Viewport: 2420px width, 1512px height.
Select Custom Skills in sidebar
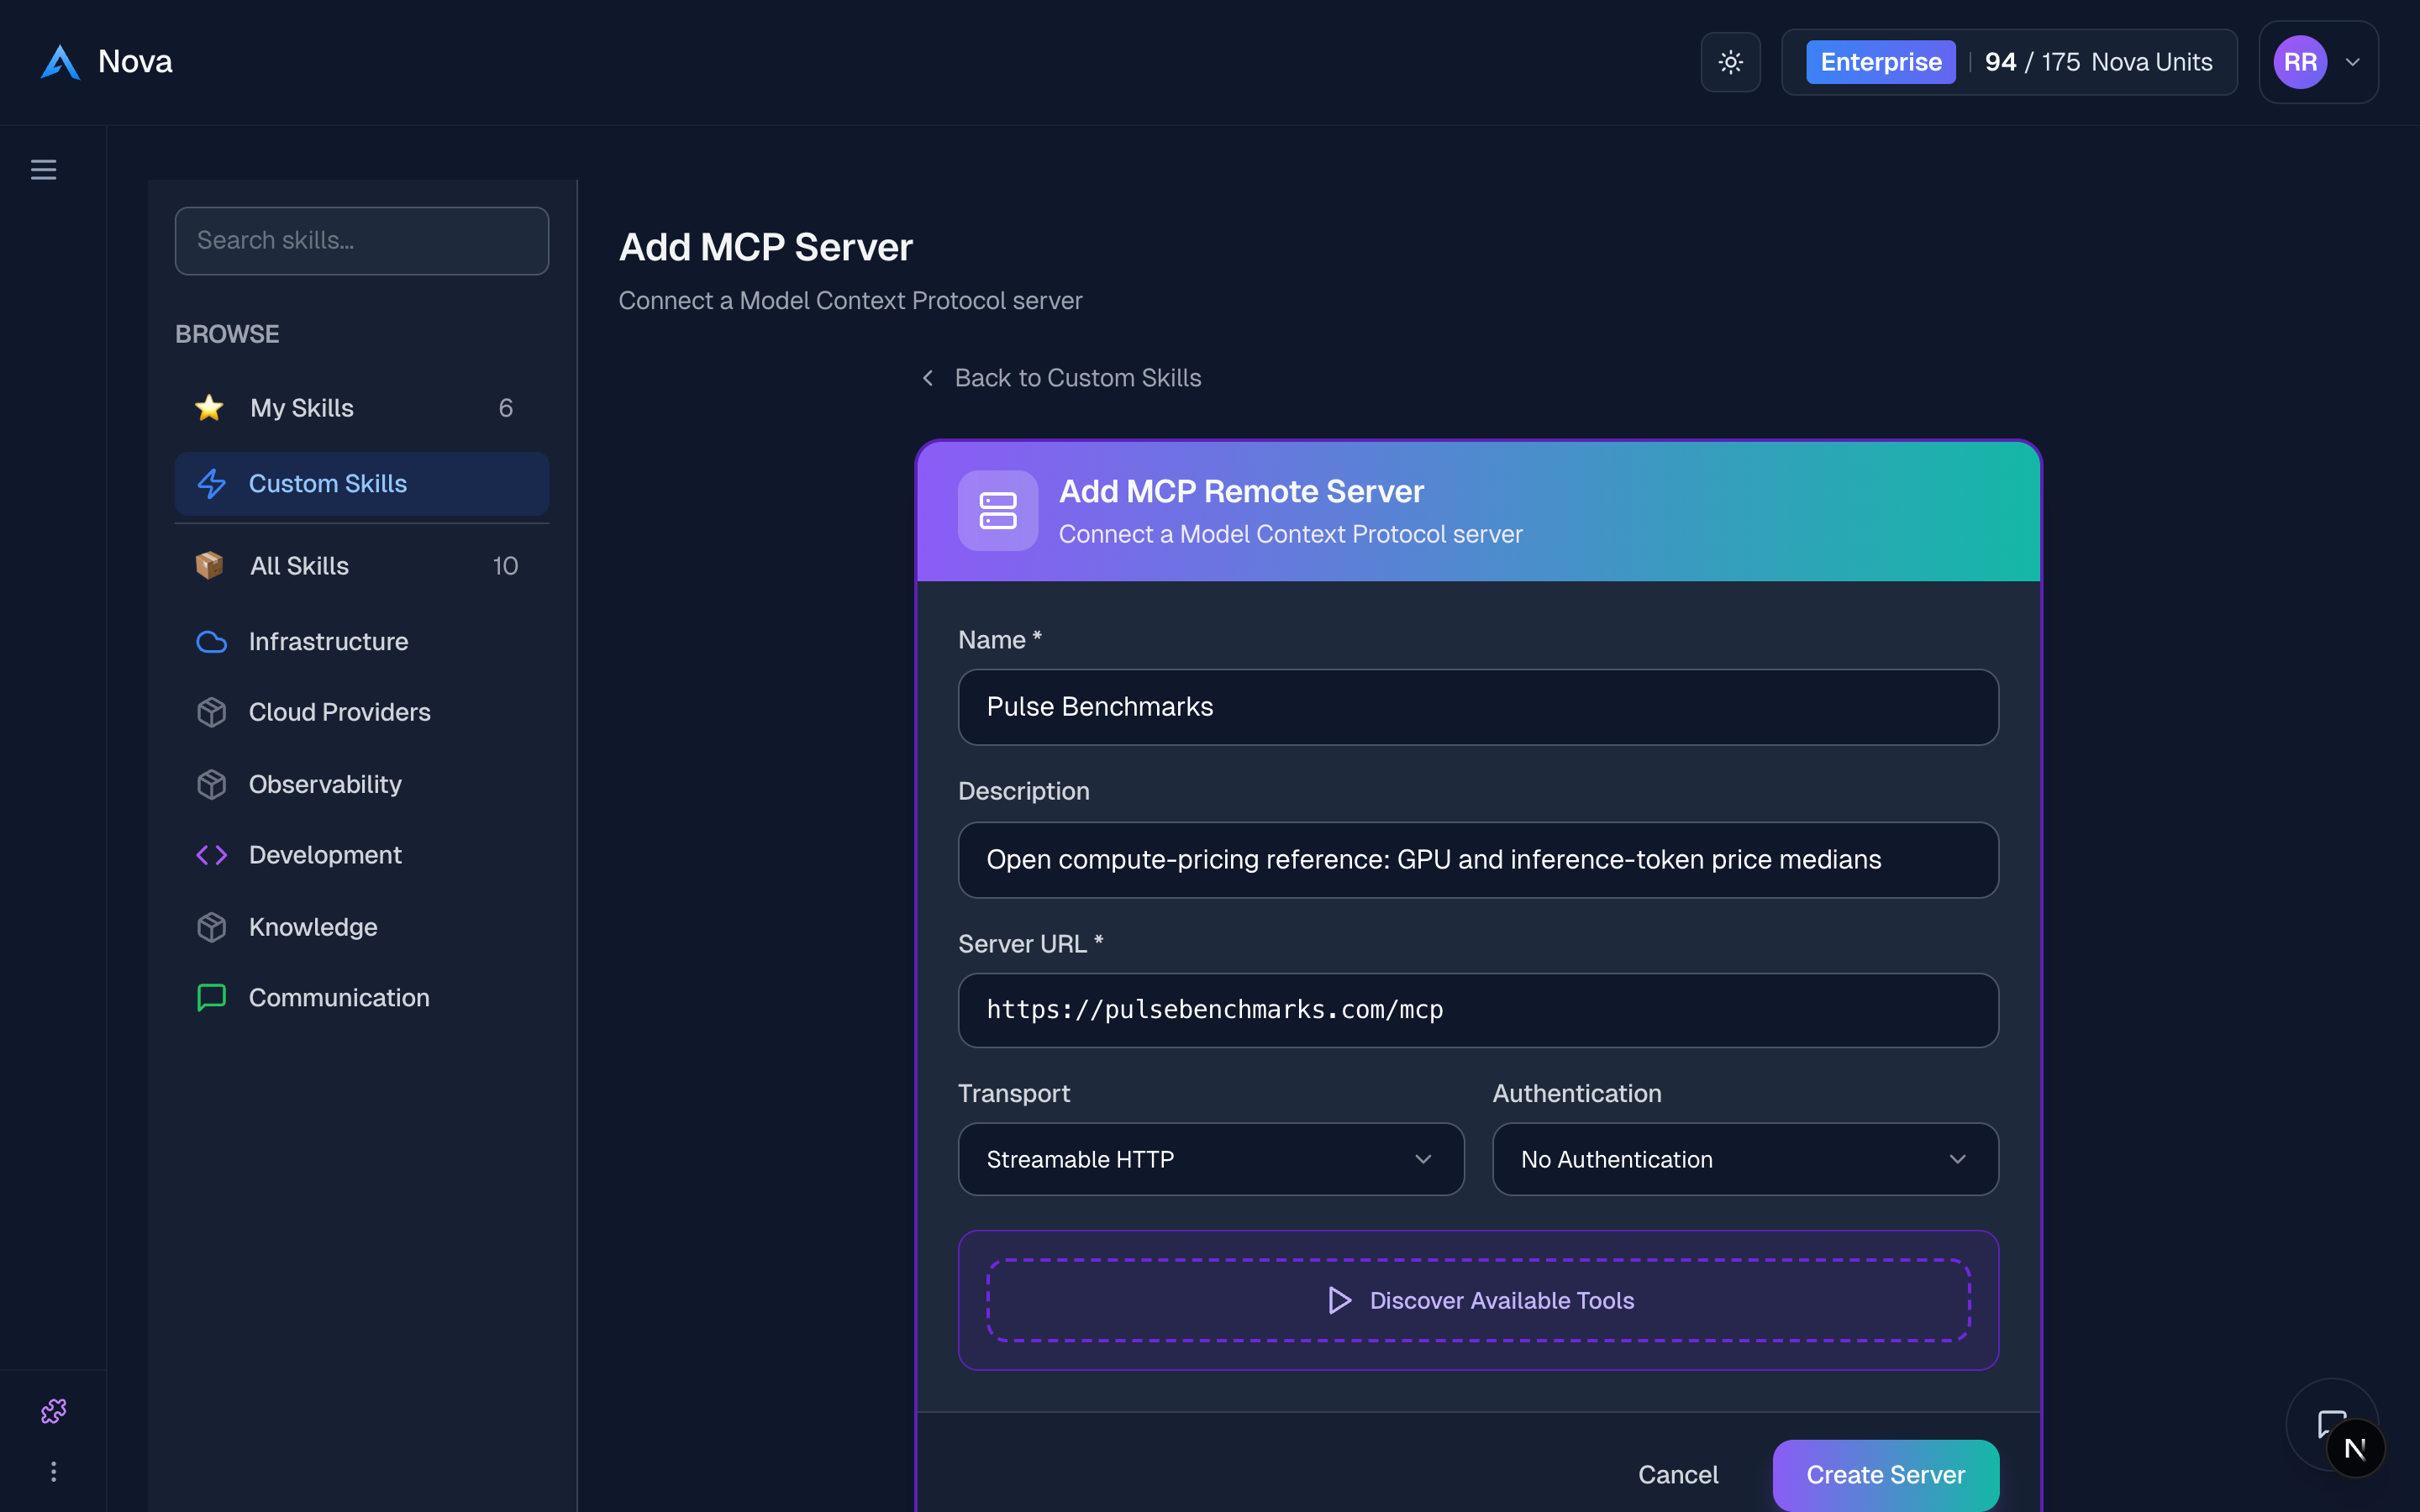coord(361,484)
